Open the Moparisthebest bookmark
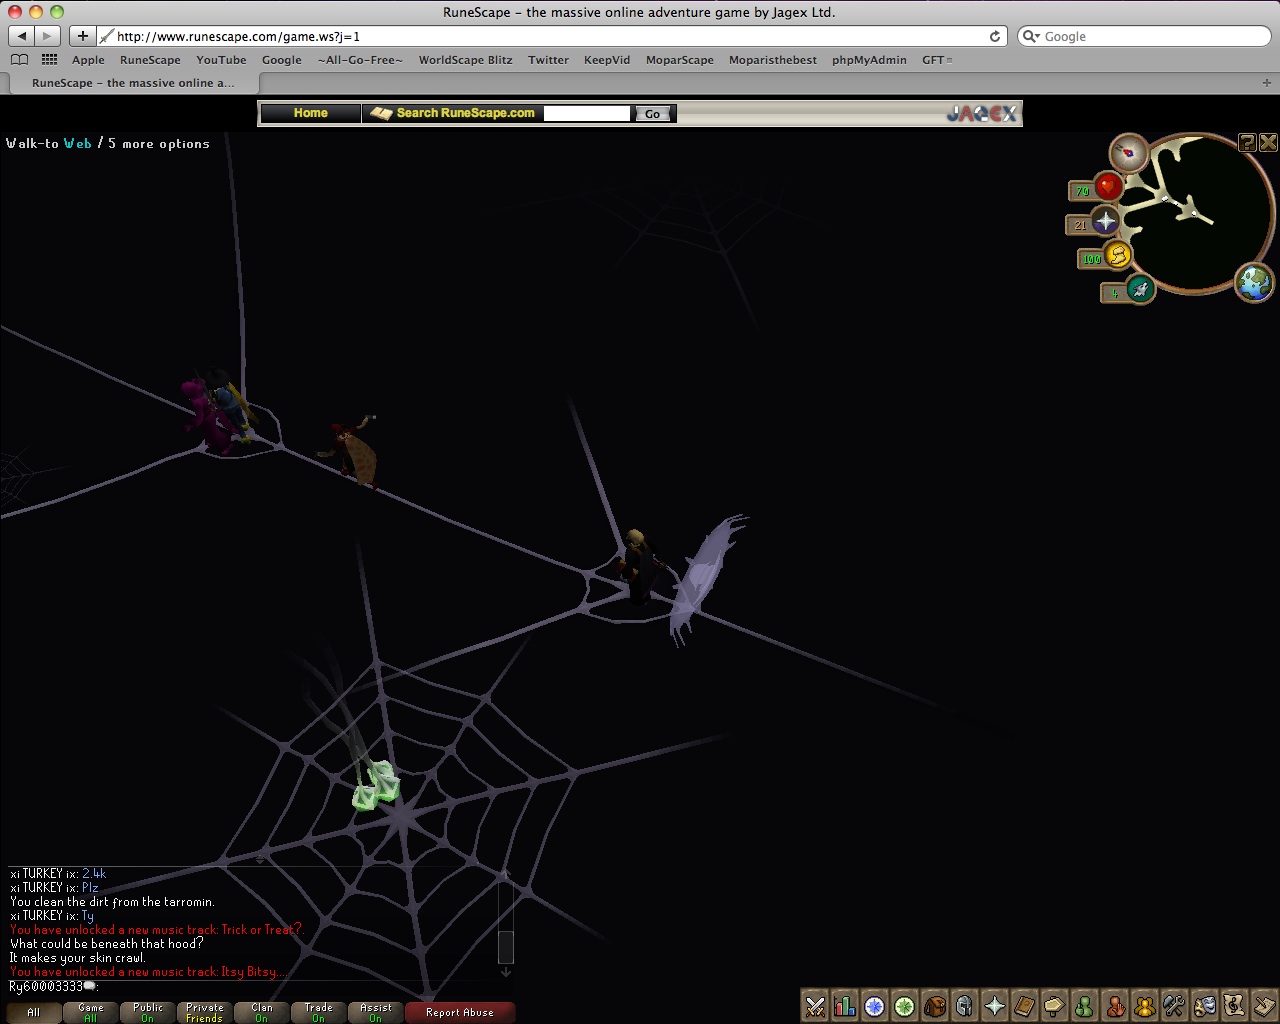 pos(773,60)
